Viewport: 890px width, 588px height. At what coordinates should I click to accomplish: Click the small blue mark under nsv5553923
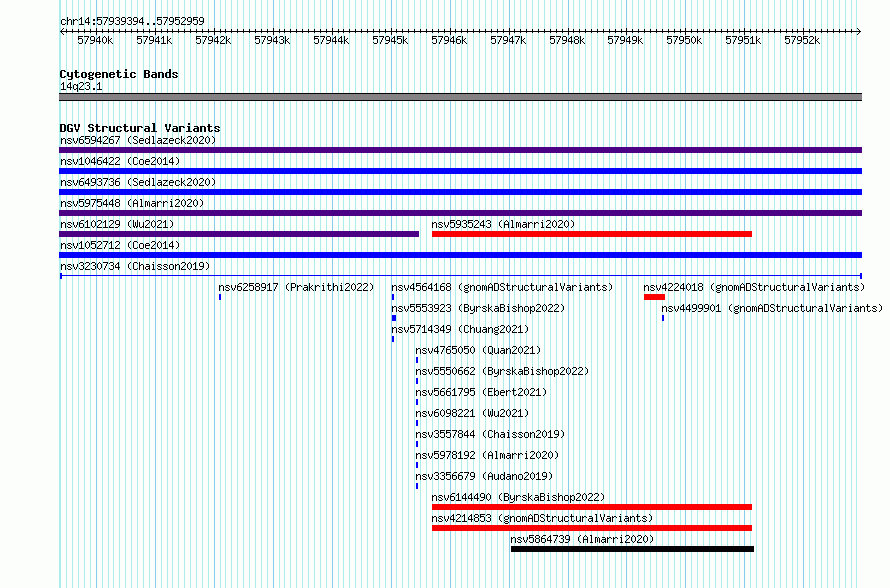pos(394,318)
